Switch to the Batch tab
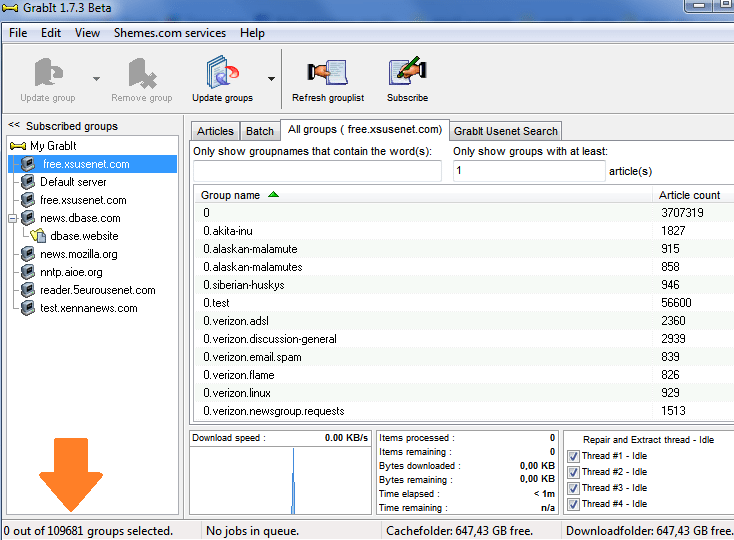 [x=260, y=131]
